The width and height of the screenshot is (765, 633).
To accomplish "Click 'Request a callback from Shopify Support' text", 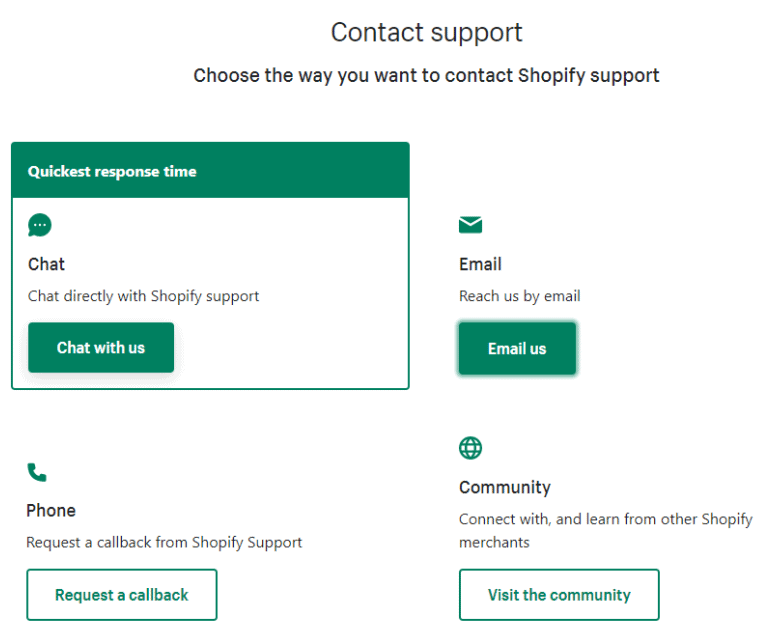I will [164, 542].
